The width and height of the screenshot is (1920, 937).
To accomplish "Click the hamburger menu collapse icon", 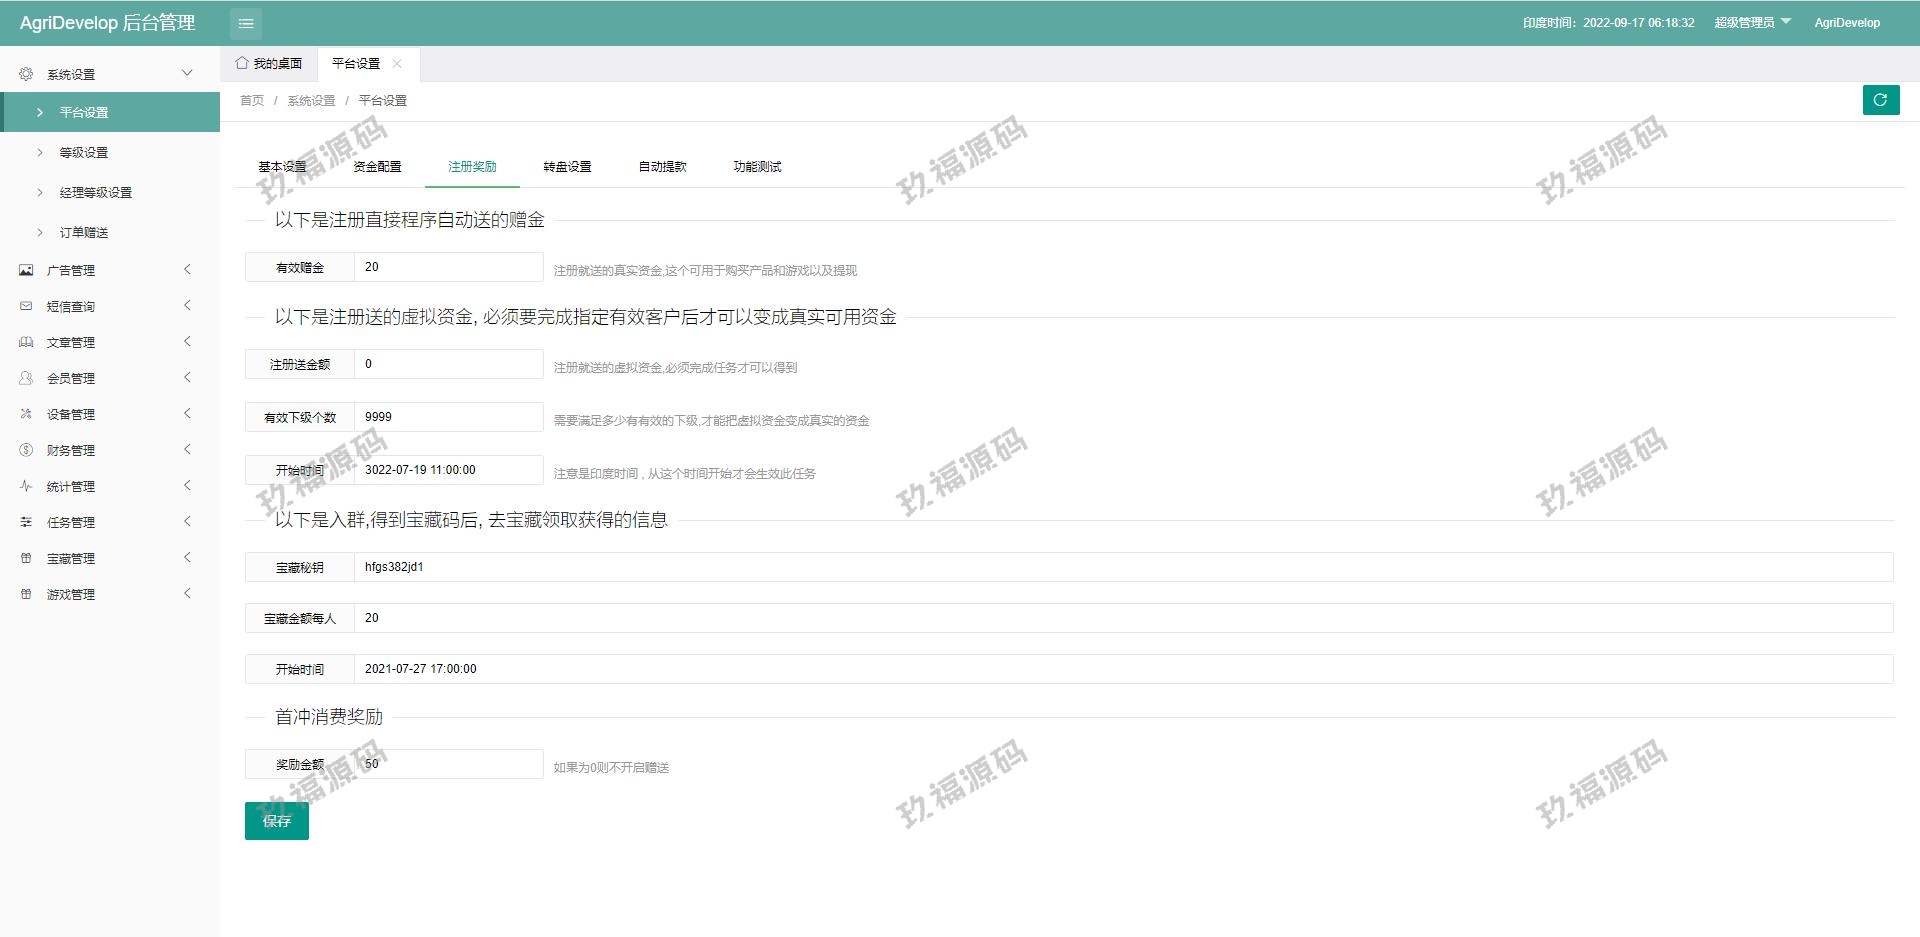I will click(x=246, y=23).
